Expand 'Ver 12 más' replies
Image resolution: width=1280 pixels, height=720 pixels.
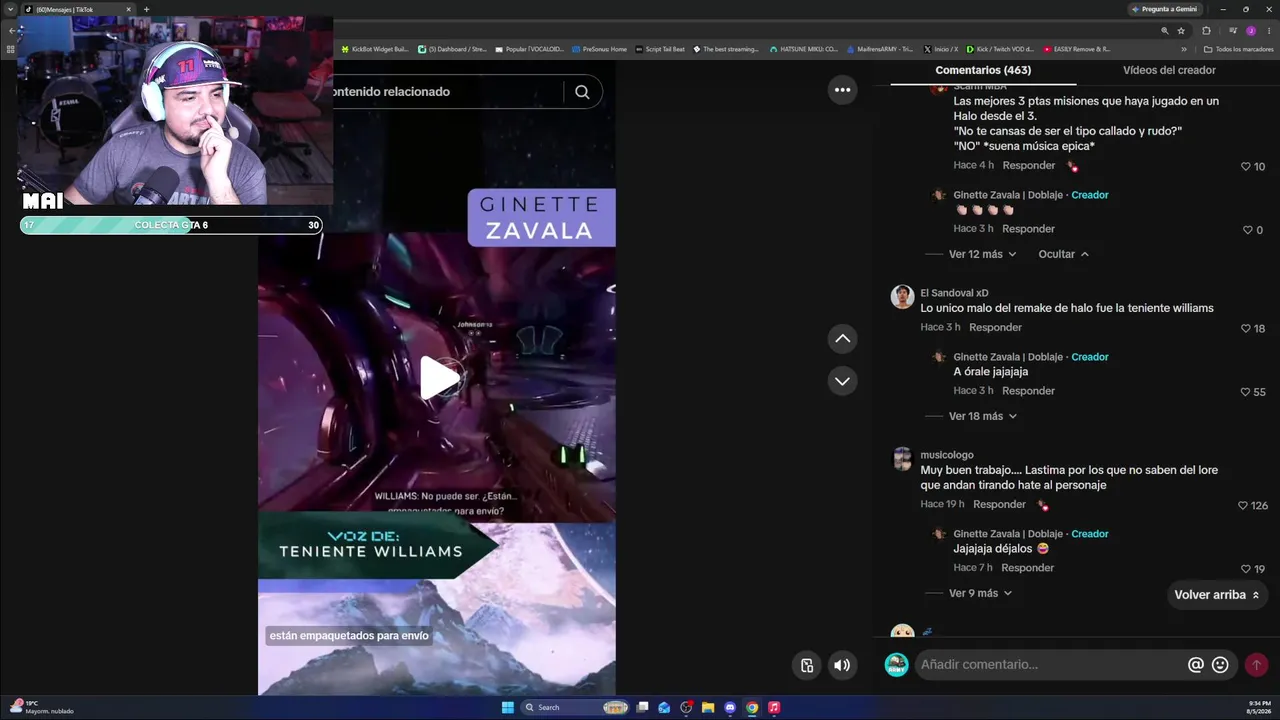[982, 254]
